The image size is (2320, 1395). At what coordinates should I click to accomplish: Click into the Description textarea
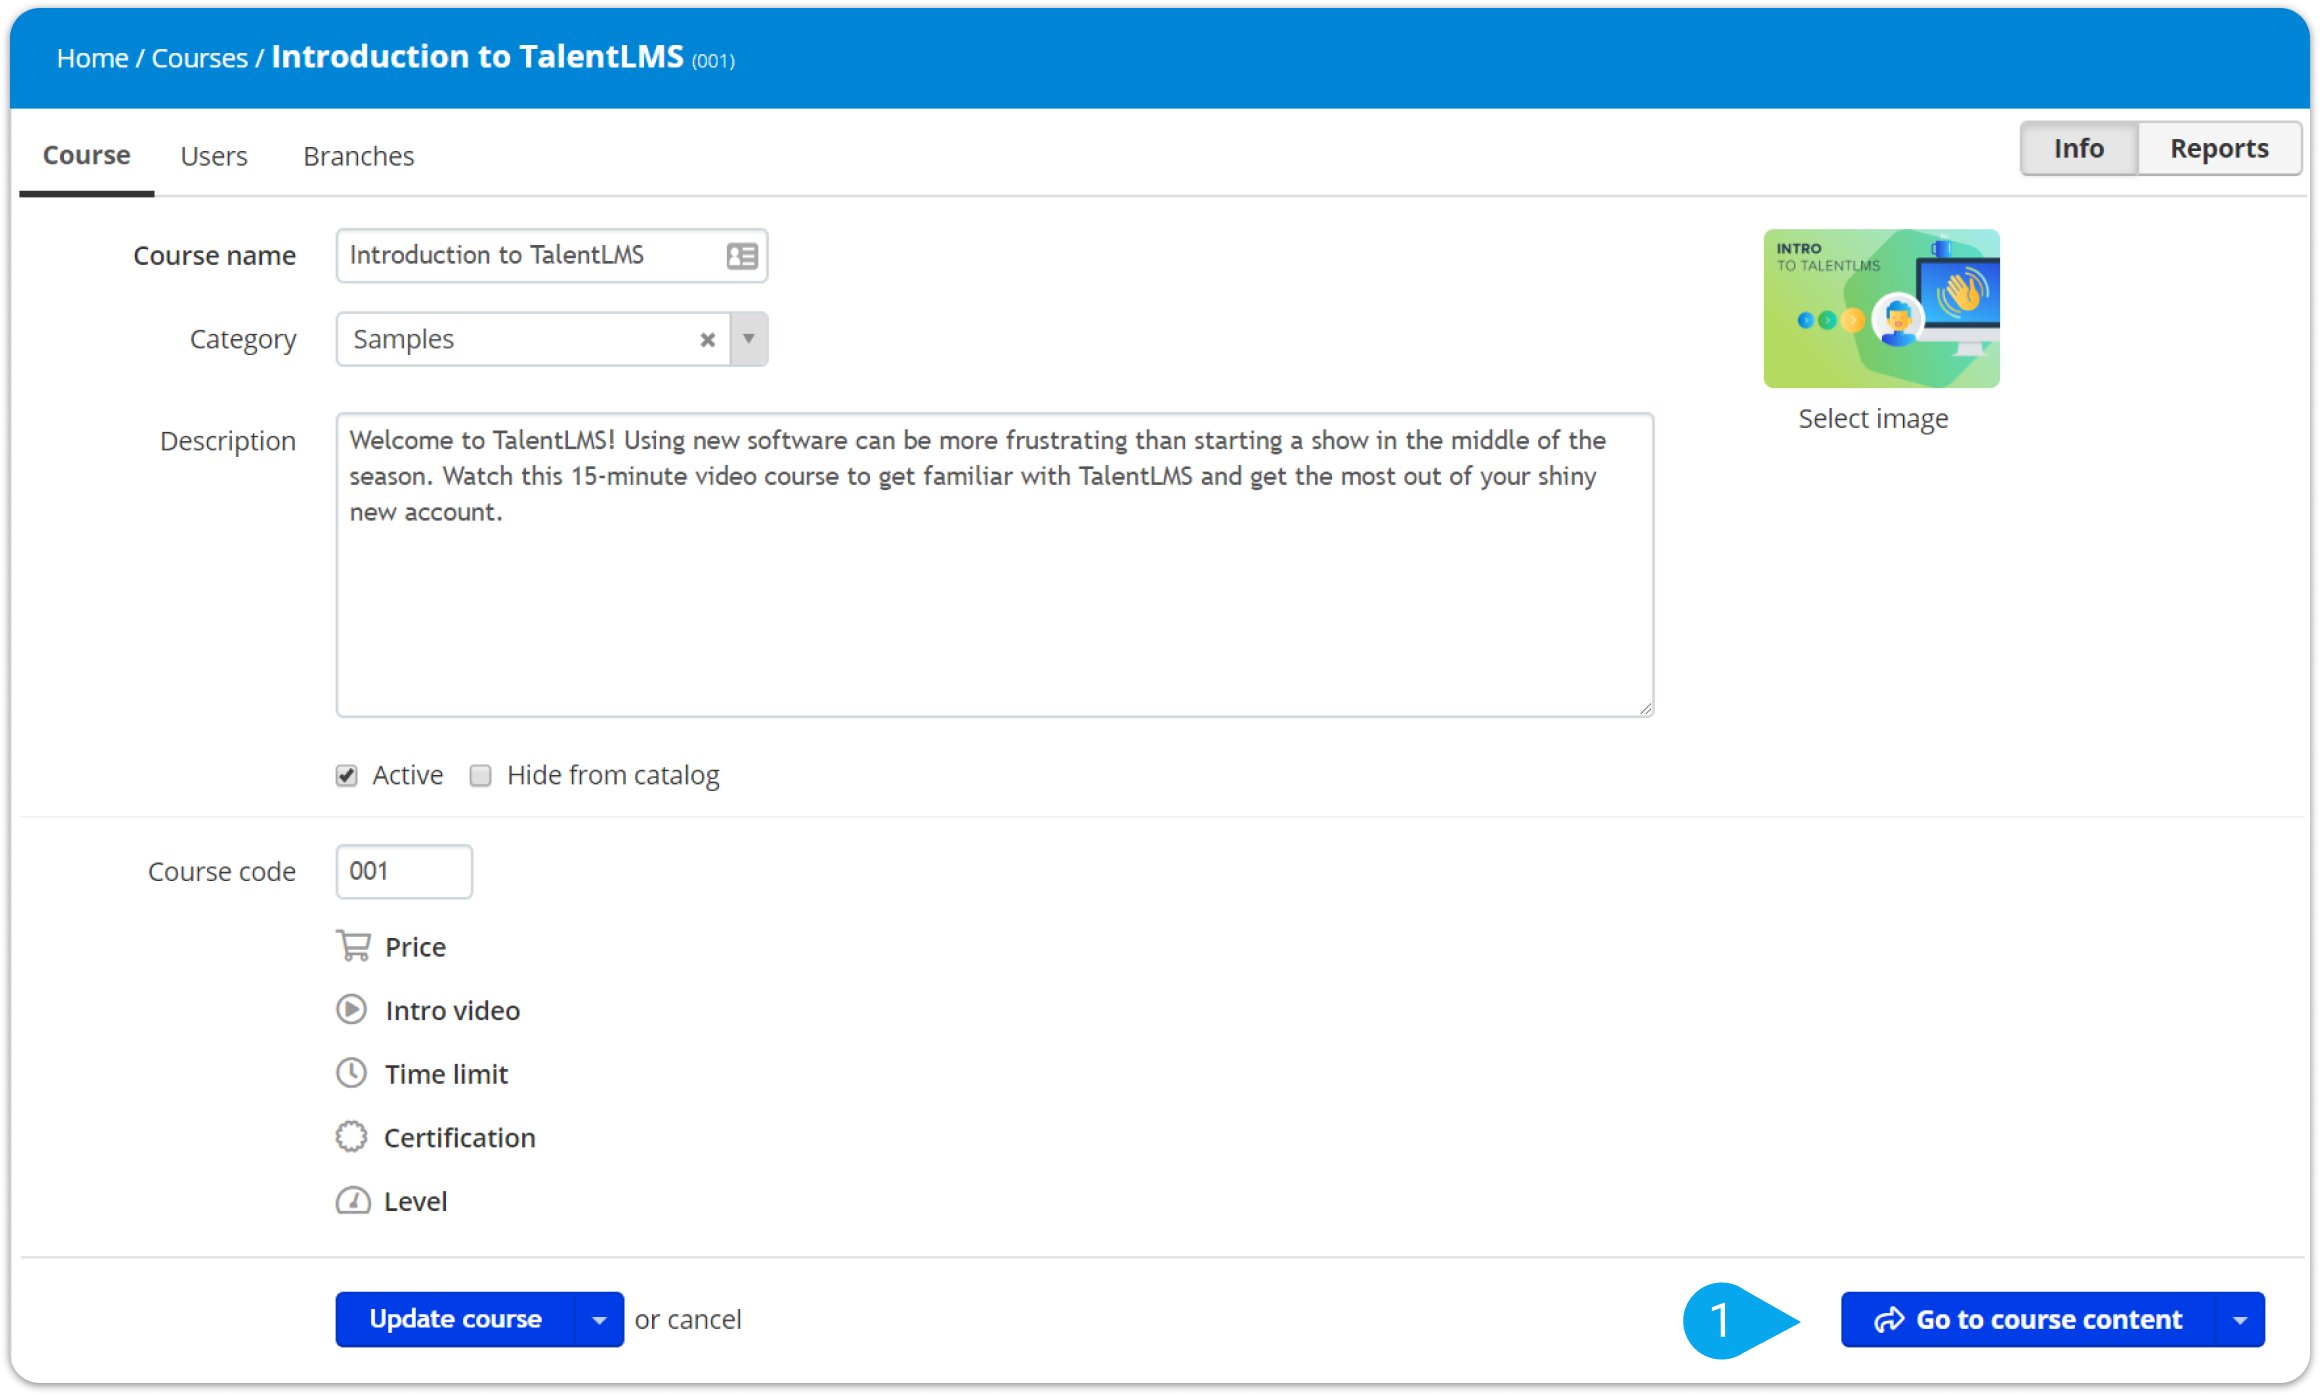point(995,565)
